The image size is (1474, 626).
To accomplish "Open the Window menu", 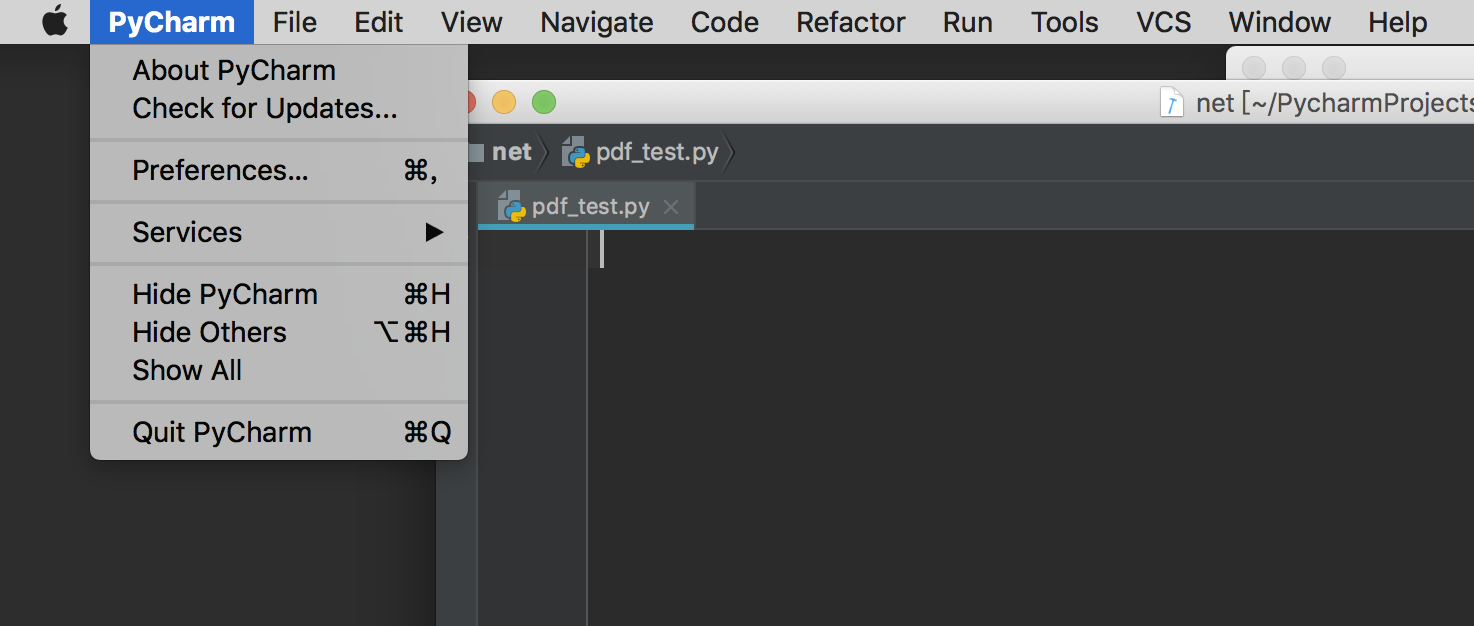I will pos(1280,22).
